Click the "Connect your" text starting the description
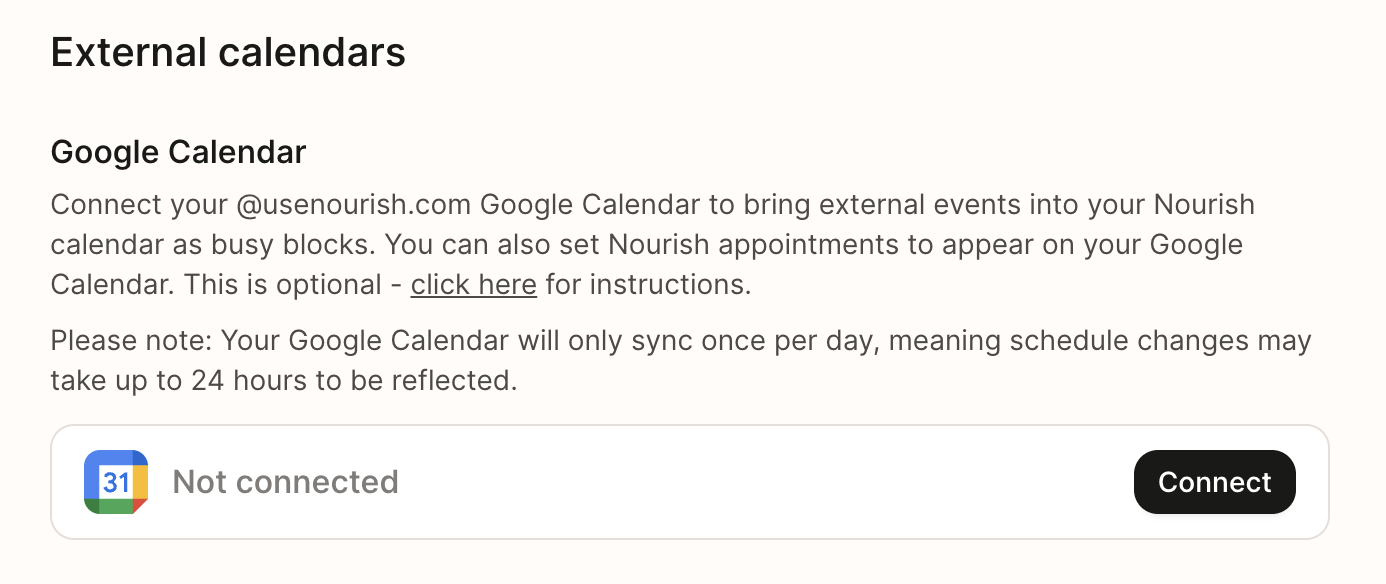This screenshot has height=584, width=1386. click(x=139, y=205)
